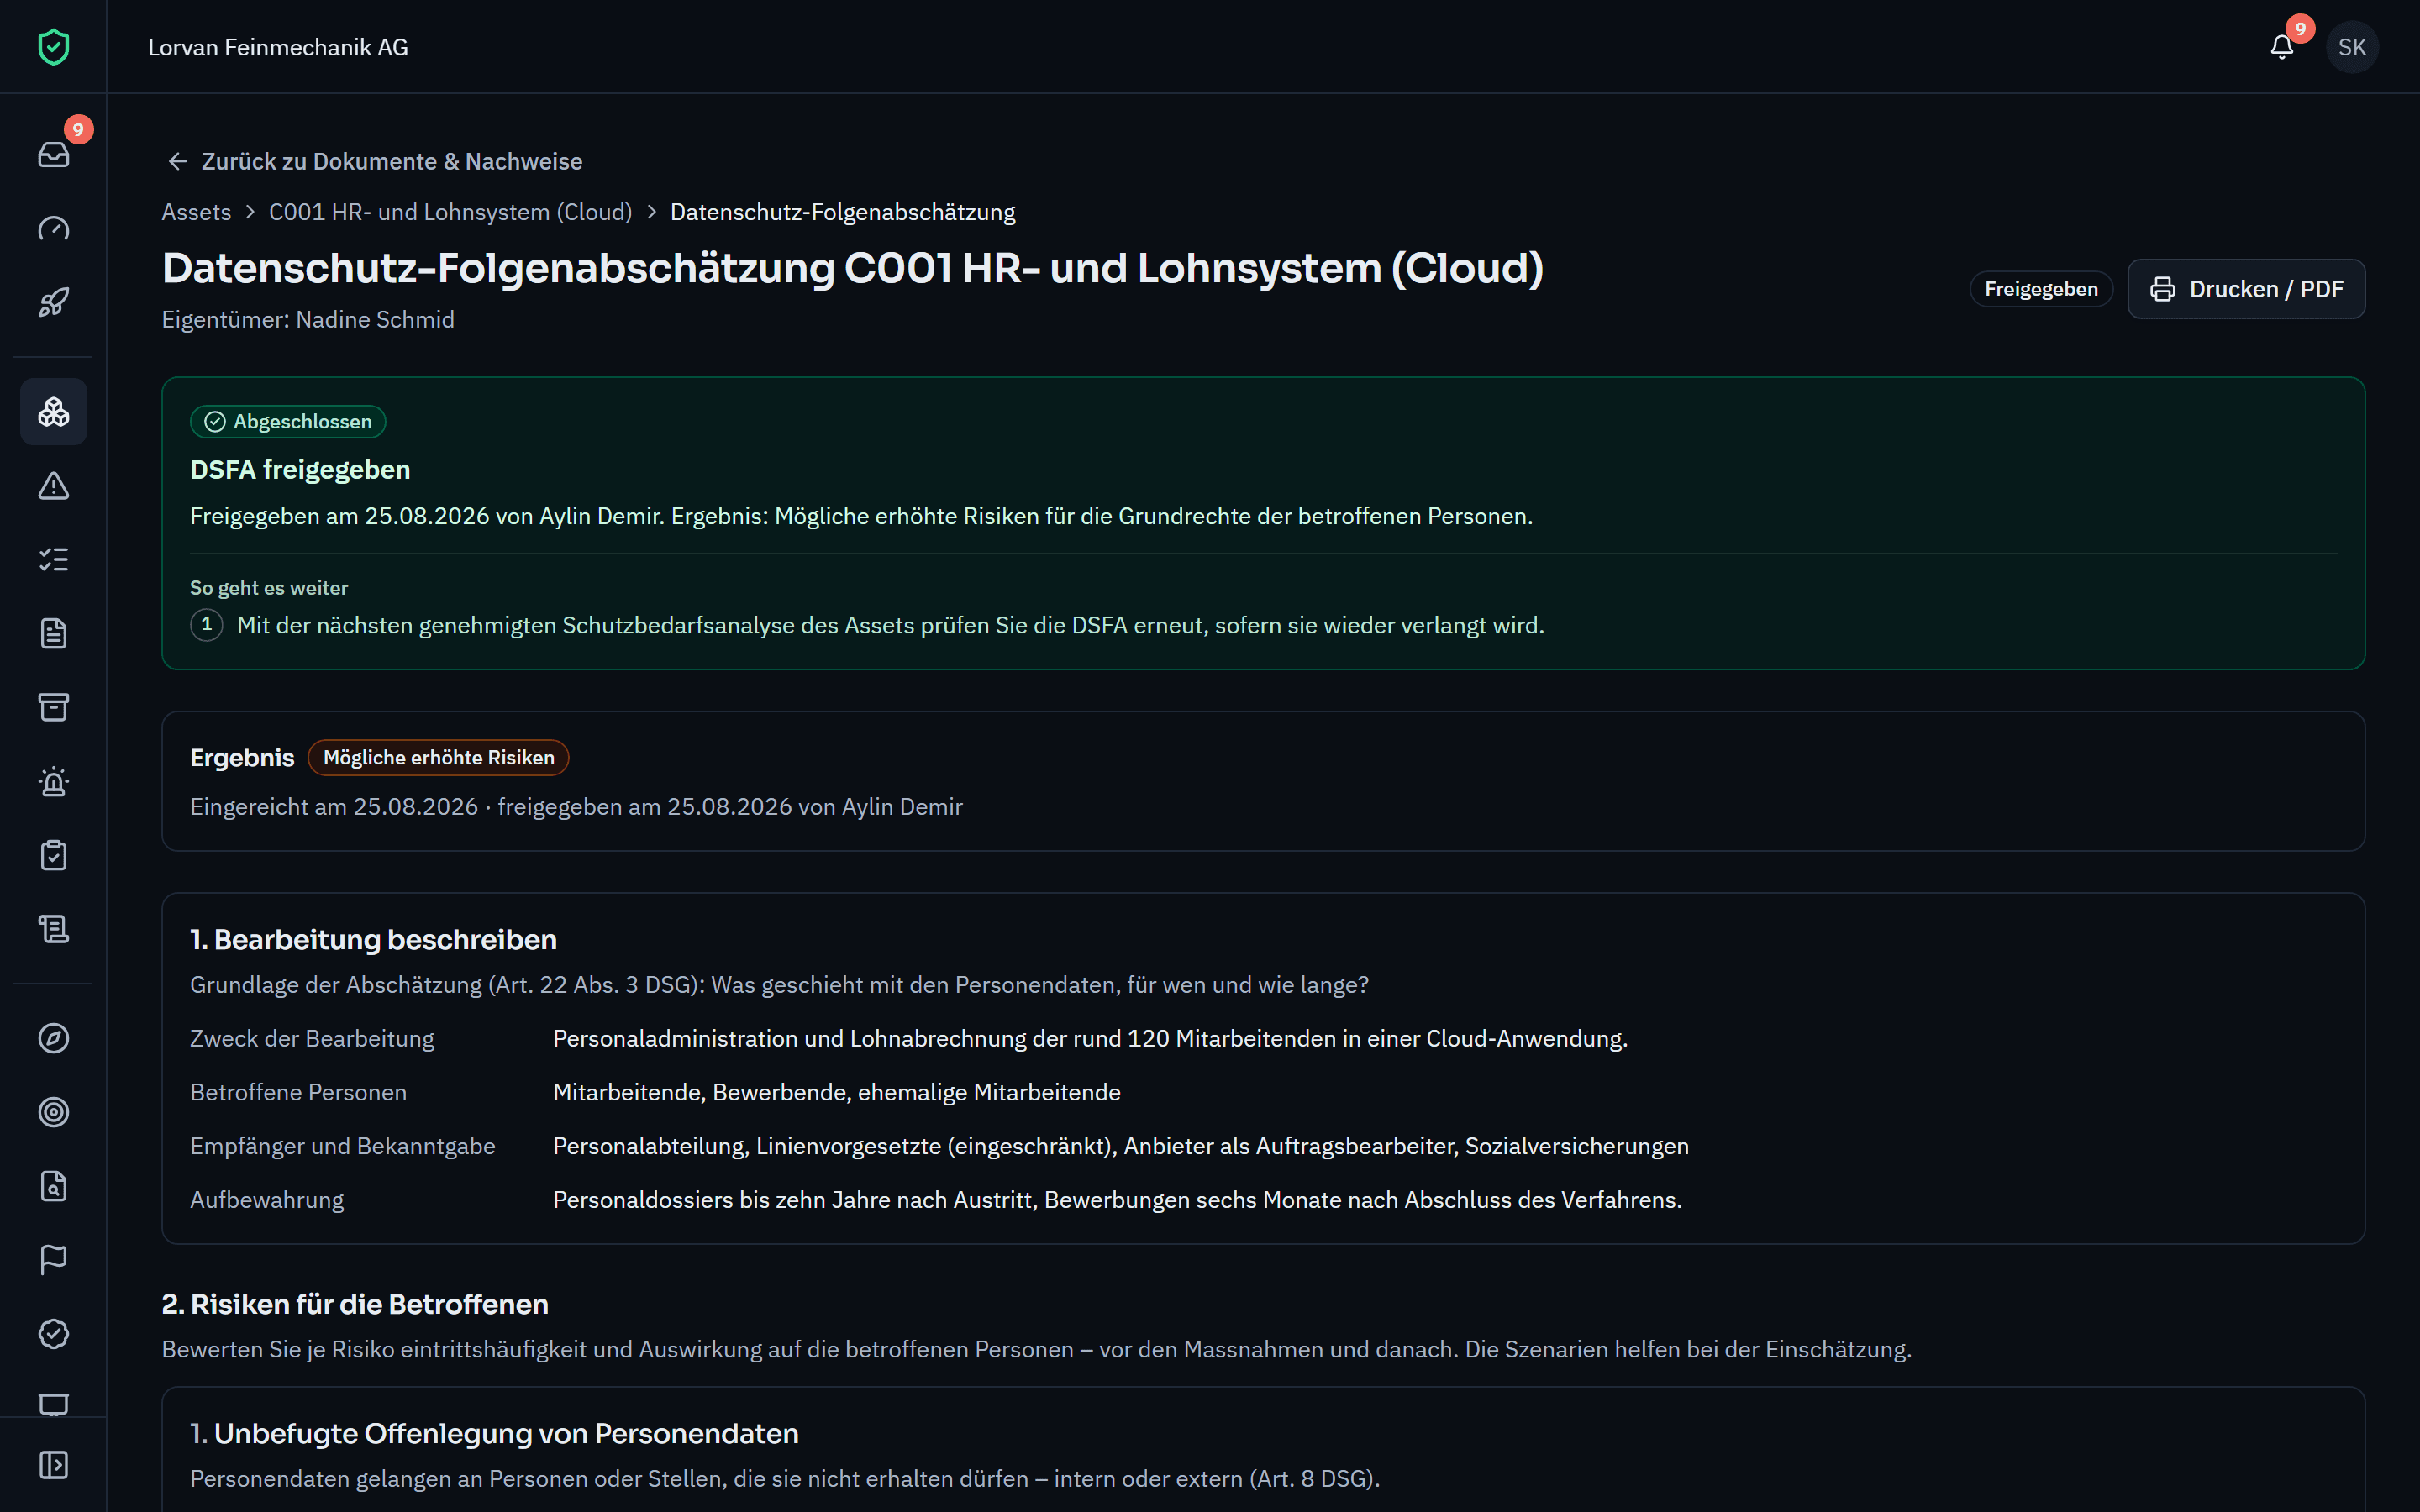Image resolution: width=2420 pixels, height=1512 pixels.
Task: Open the flag icon in sidebar
Action: tap(53, 1260)
